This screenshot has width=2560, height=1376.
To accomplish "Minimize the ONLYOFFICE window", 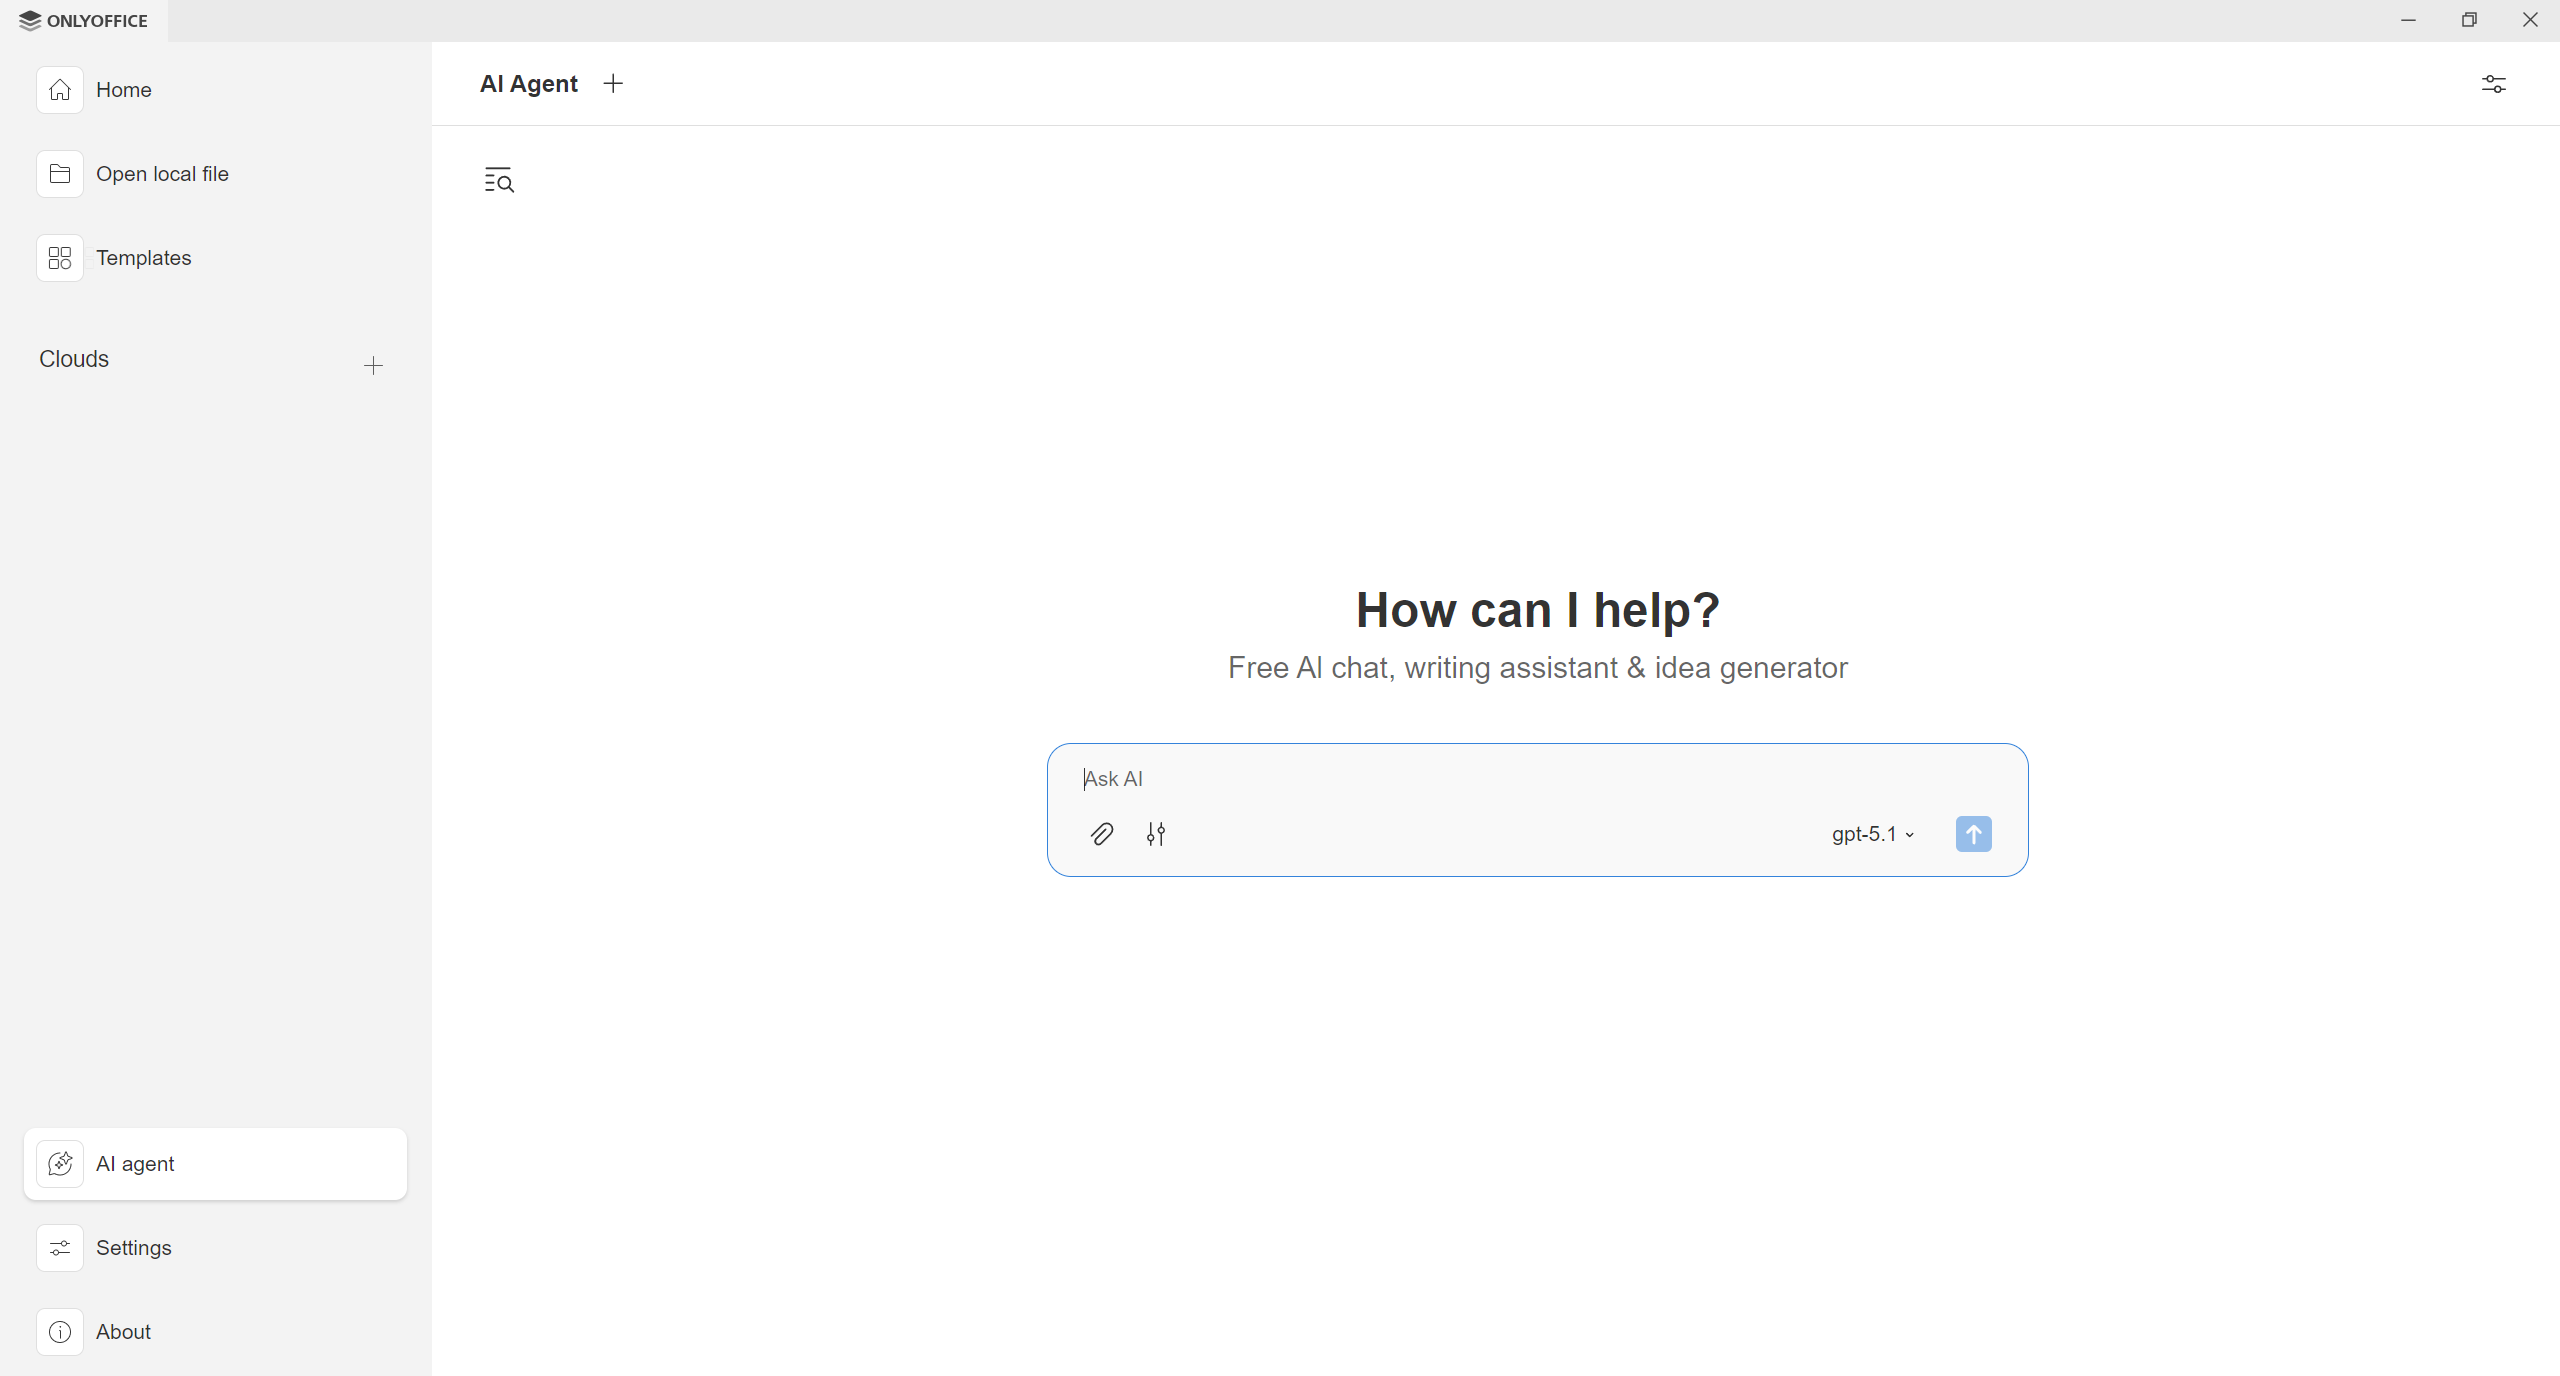I will (2408, 20).
